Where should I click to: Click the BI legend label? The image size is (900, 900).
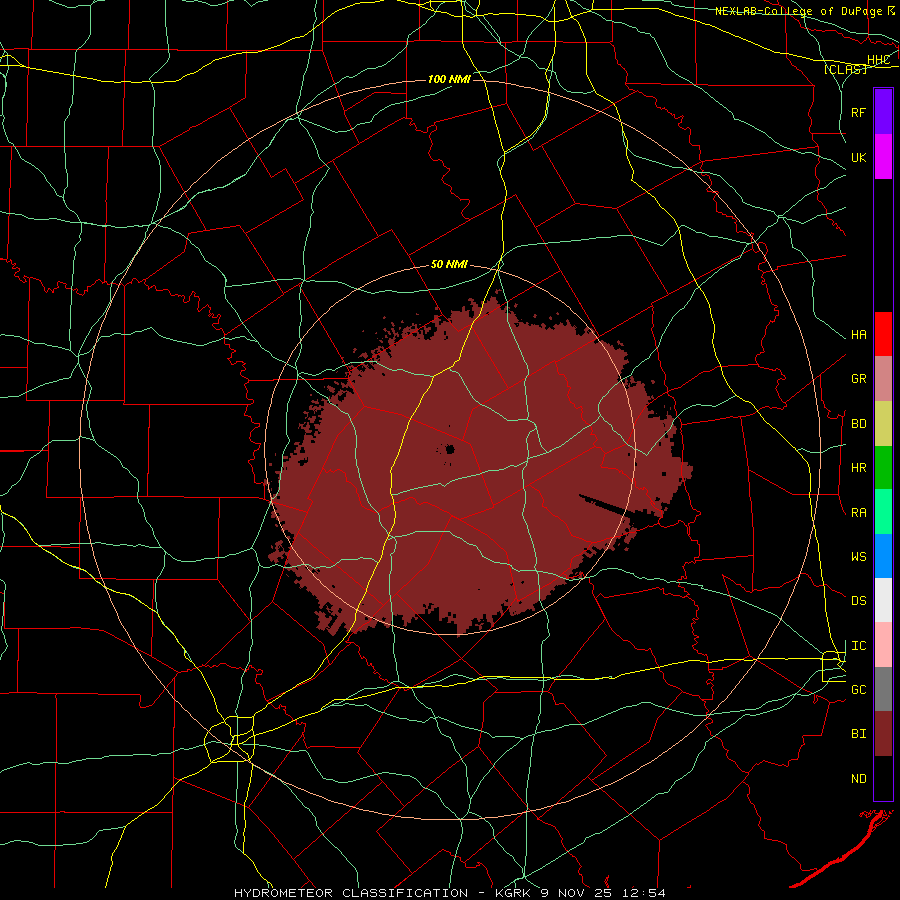(x=858, y=734)
